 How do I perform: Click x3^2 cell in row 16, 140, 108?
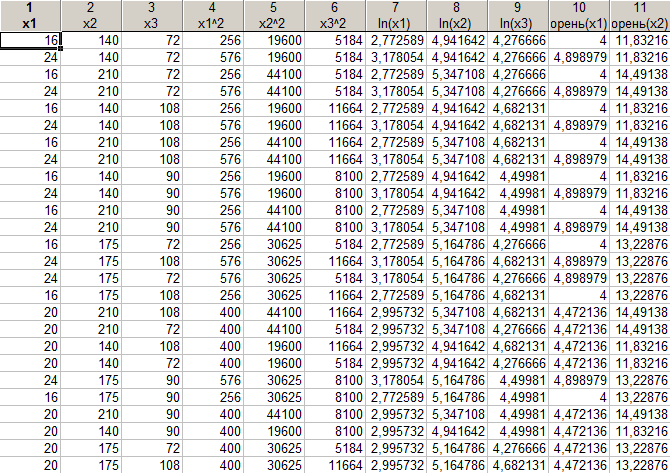pos(335,108)
